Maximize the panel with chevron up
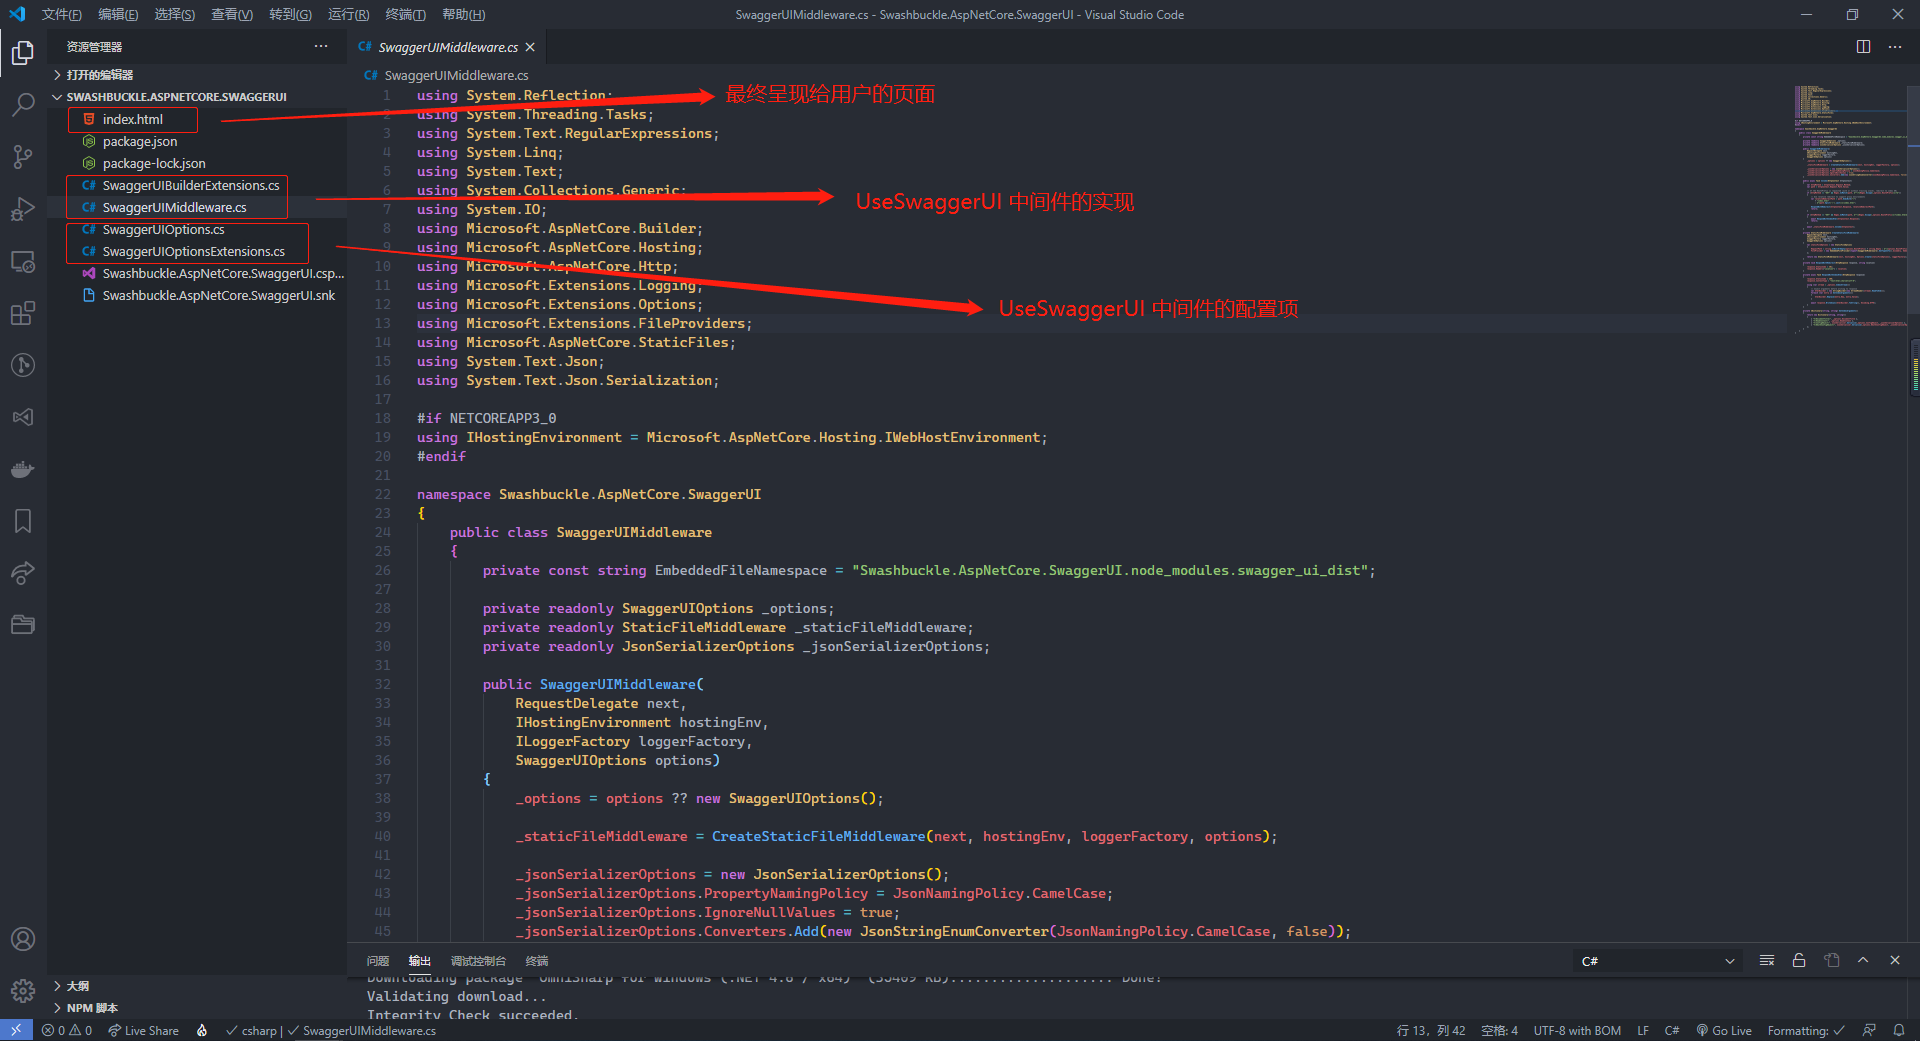Viewport: 1920px width, 1041px height. click(x=1863, y=960)
